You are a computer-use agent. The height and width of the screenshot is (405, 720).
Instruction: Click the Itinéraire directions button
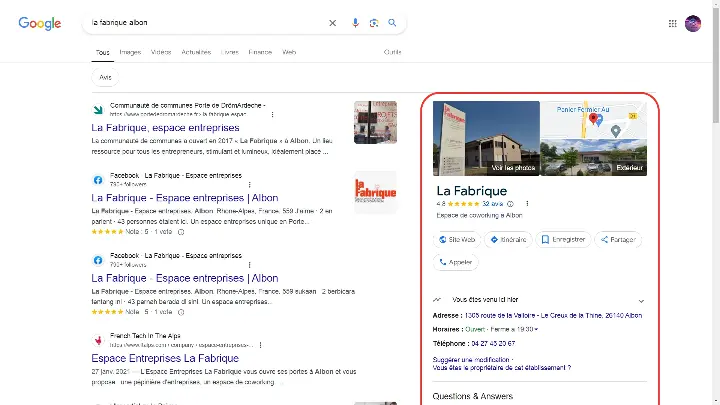pos(508,240)
